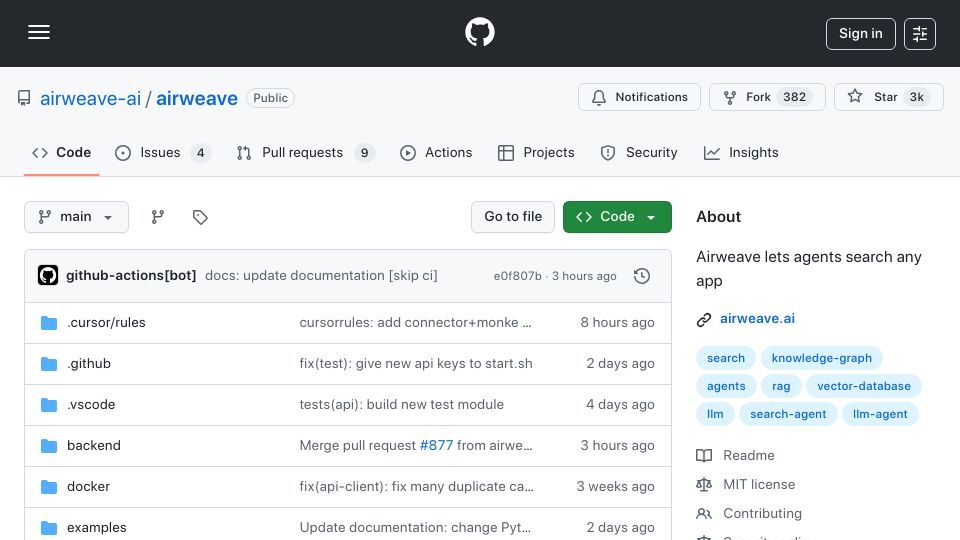Open the Pull requests tab
The image size is (960, 540).
(x=305, y=152)
